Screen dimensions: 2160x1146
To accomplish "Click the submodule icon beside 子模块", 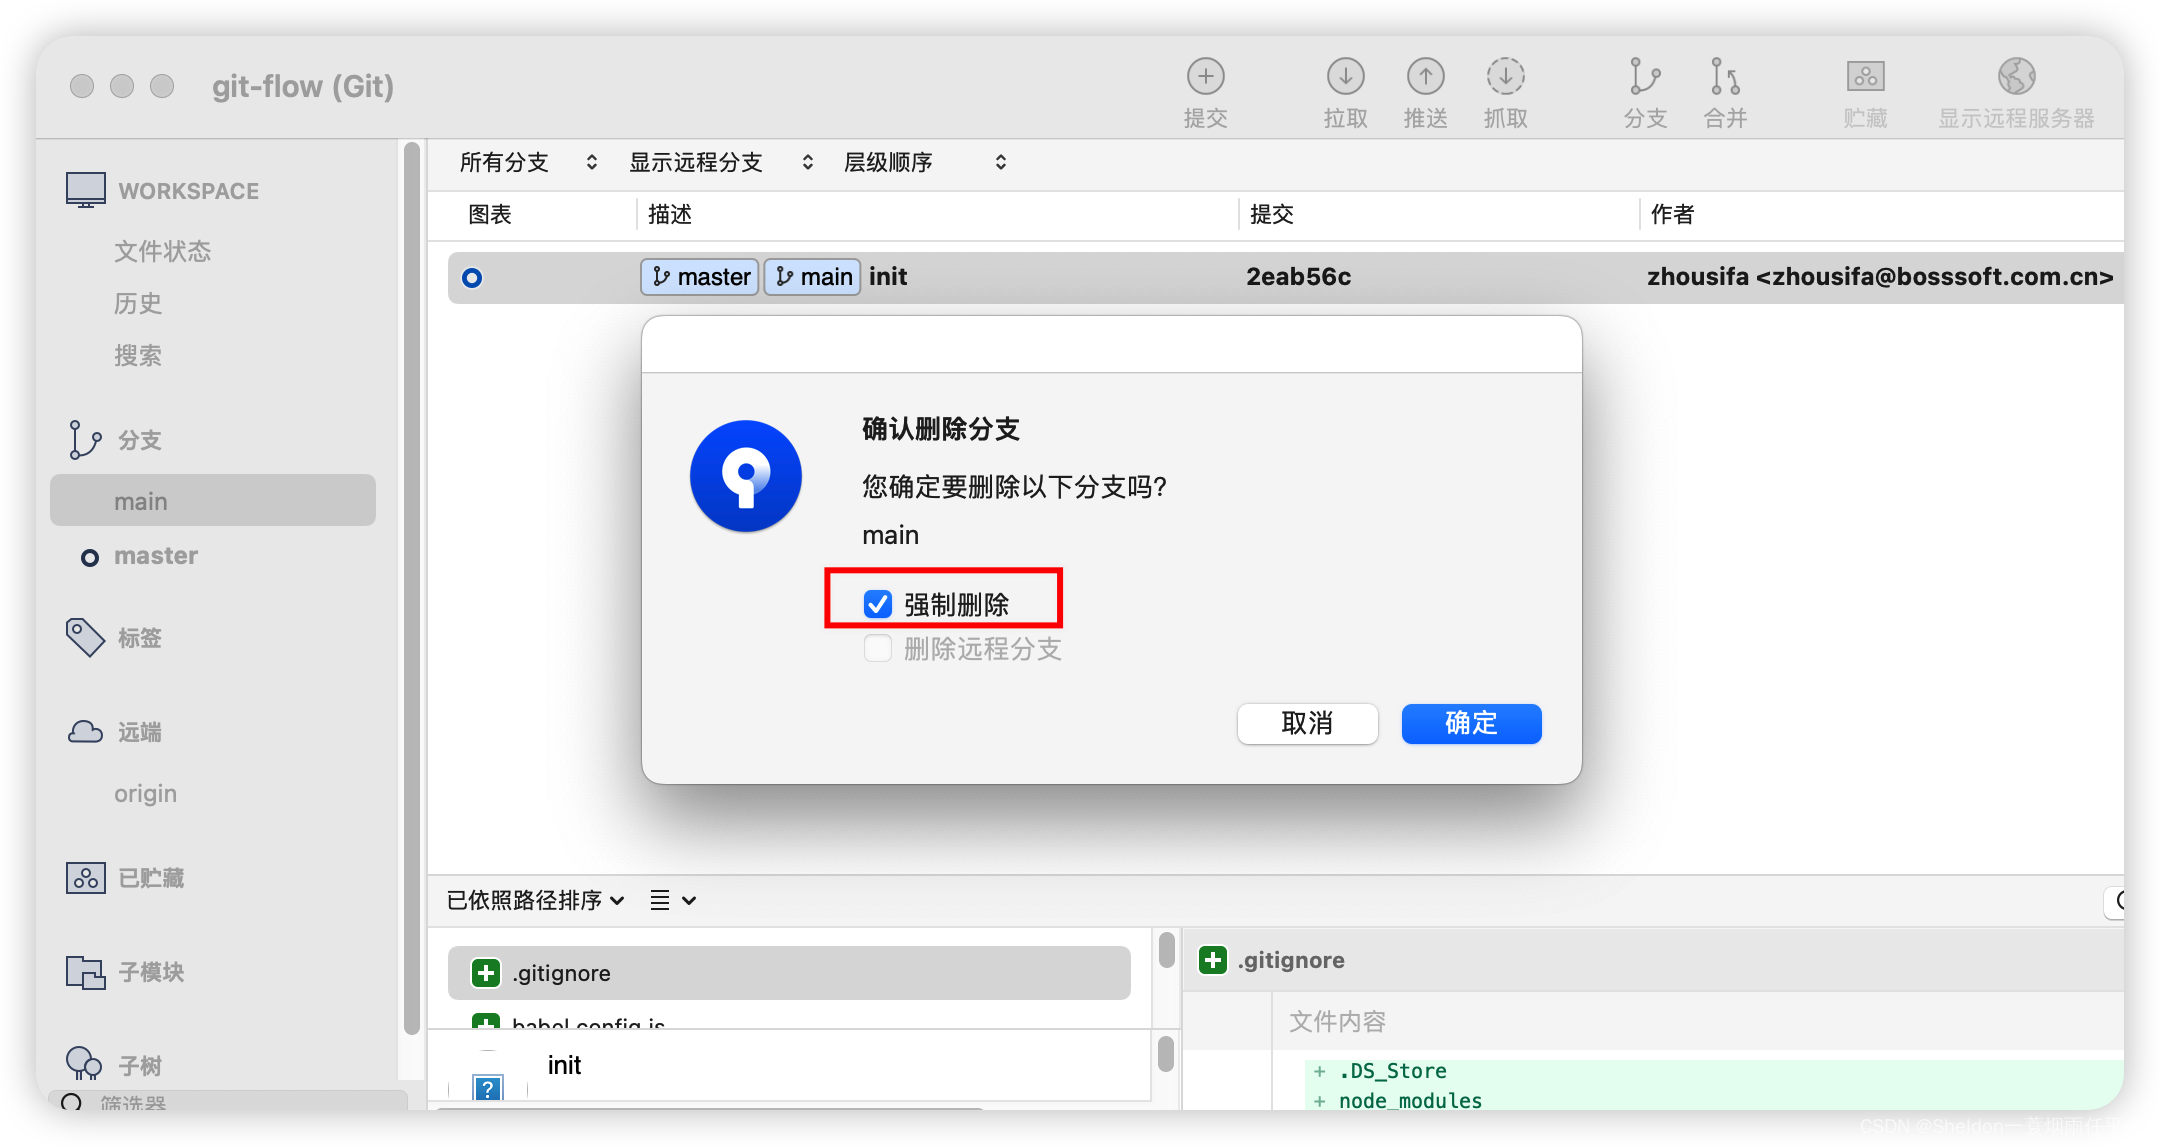I will click(x=86, y=972).
